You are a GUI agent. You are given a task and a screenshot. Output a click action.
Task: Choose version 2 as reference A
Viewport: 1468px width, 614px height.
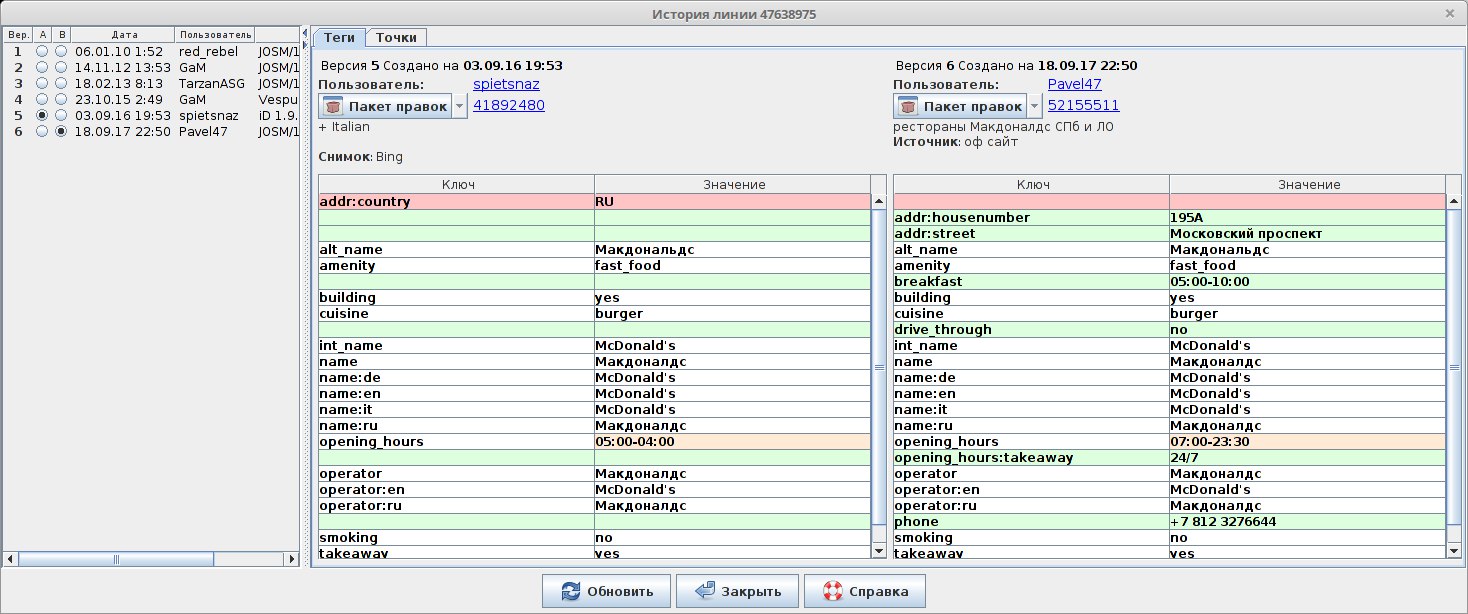(x=42, y=67)
